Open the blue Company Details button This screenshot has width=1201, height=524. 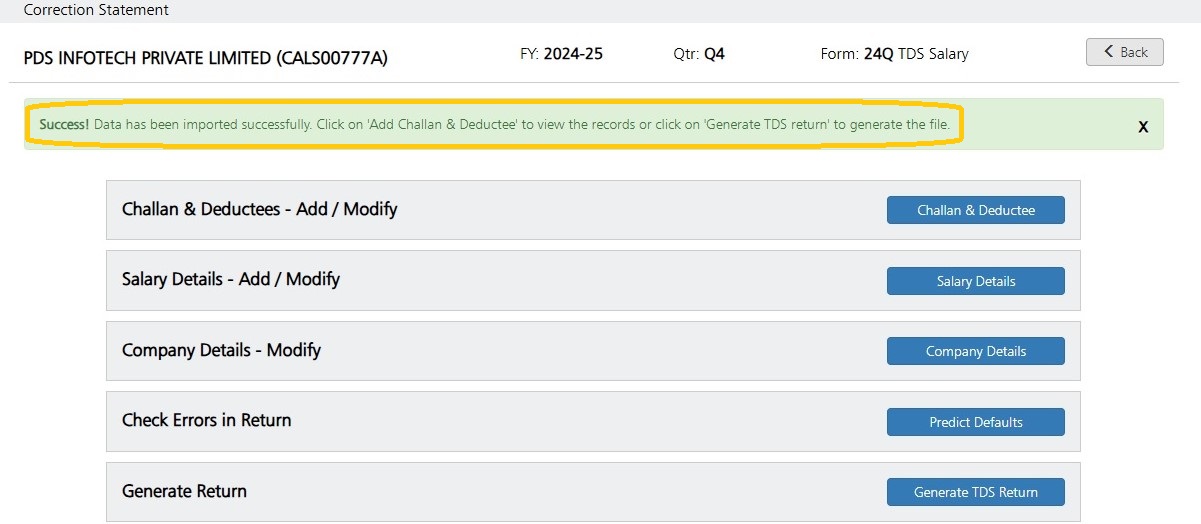[975, 351]
